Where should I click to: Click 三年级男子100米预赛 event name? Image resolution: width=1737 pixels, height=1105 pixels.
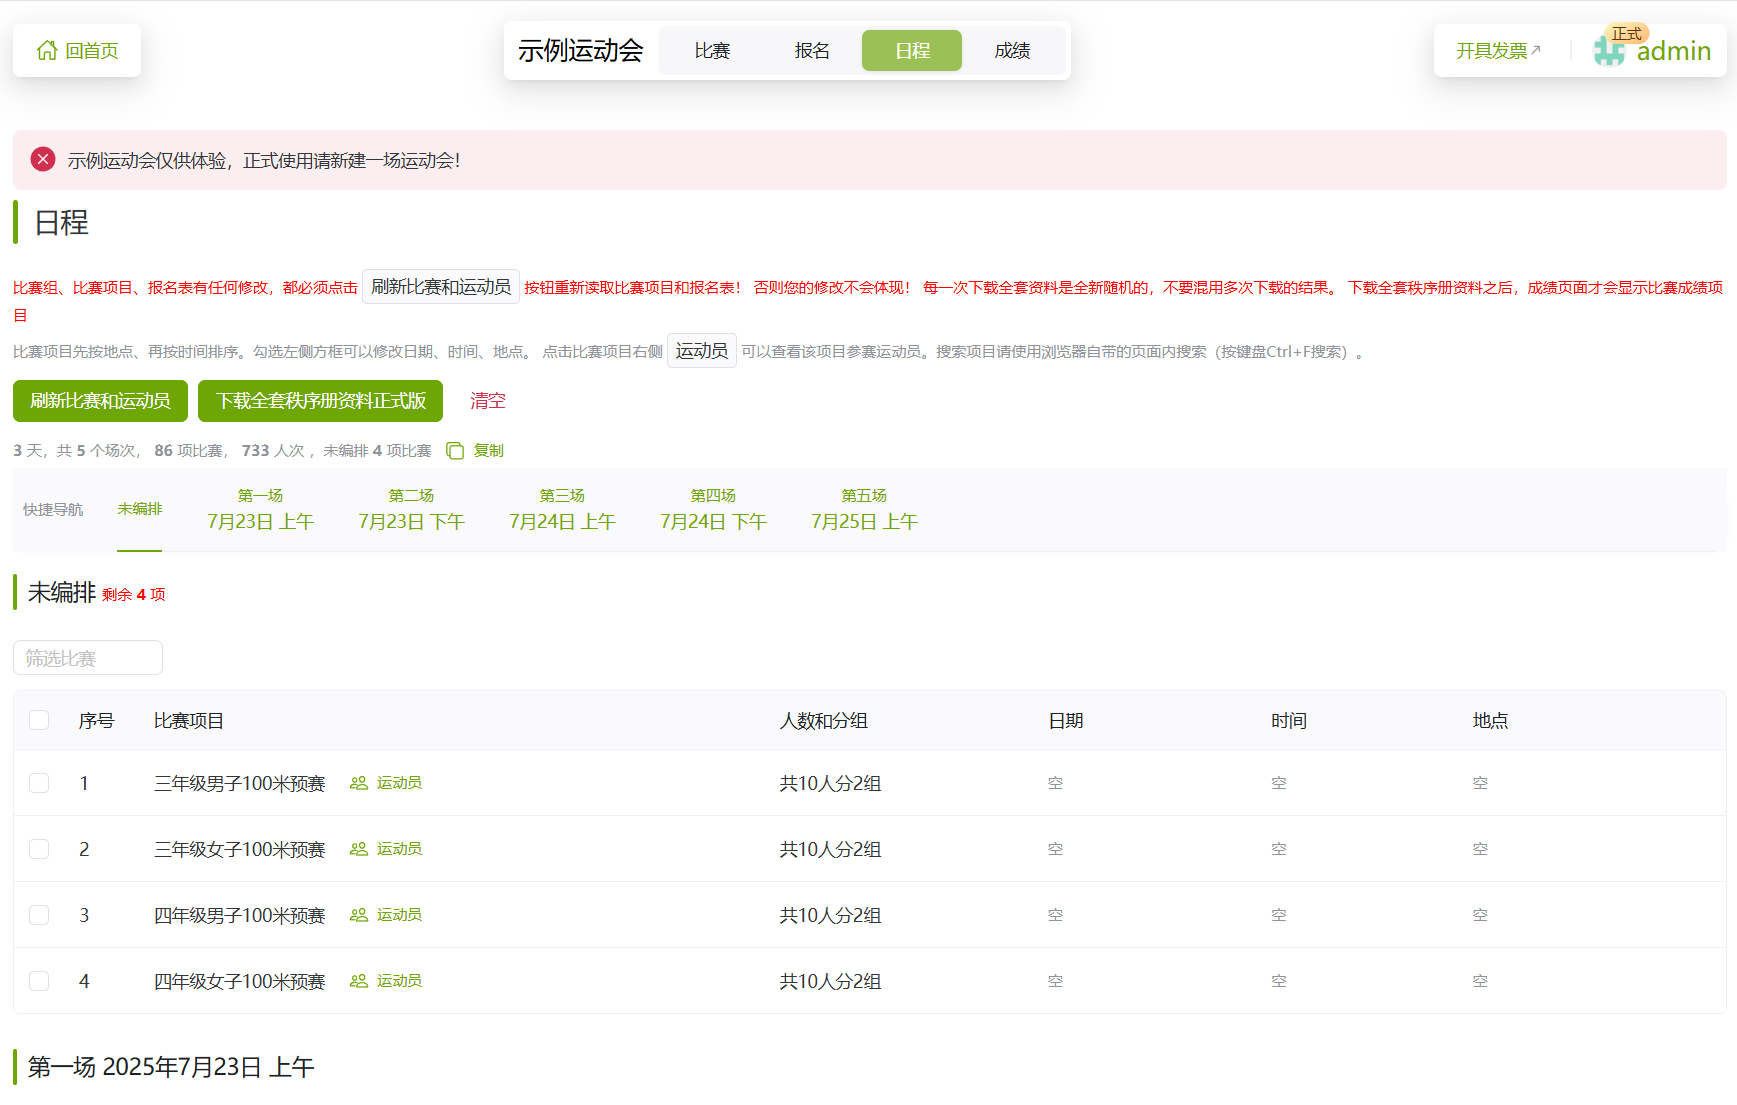(x=240, y=783)
